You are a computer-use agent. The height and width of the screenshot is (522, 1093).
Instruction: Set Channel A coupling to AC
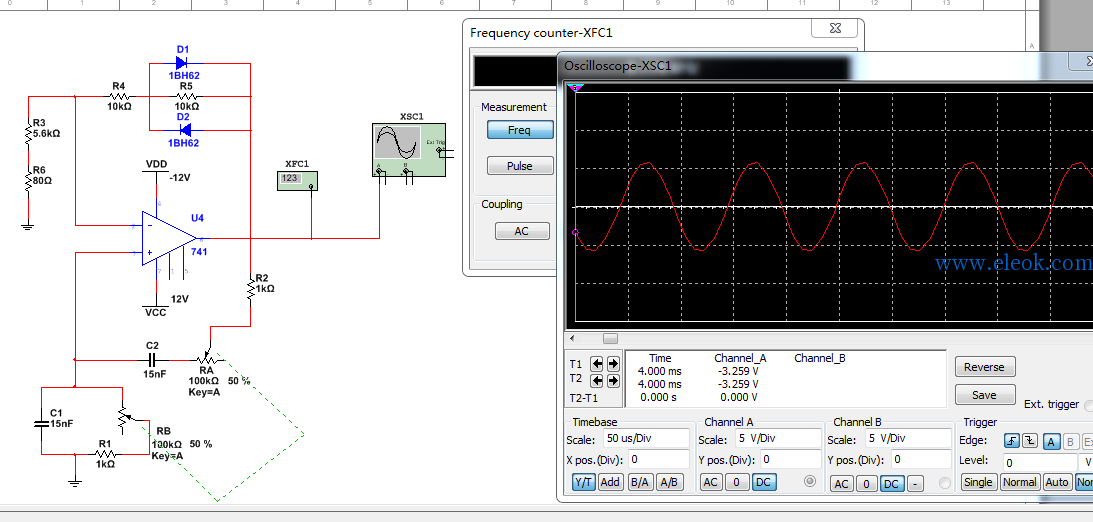(710, 482)
